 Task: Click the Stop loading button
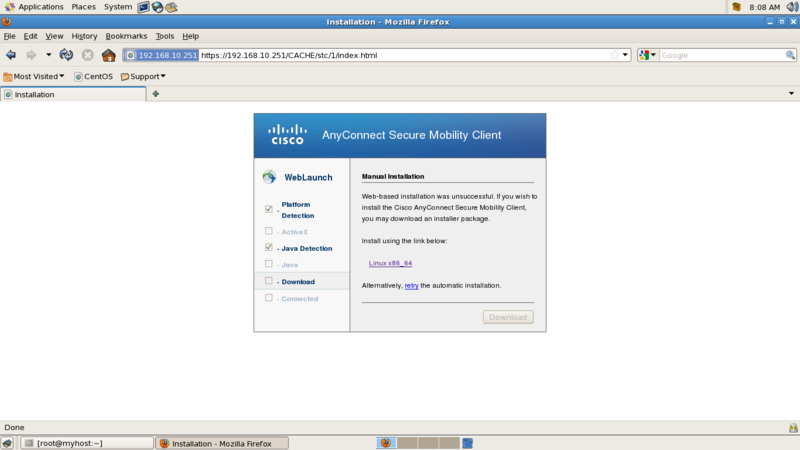pos(88,55)
